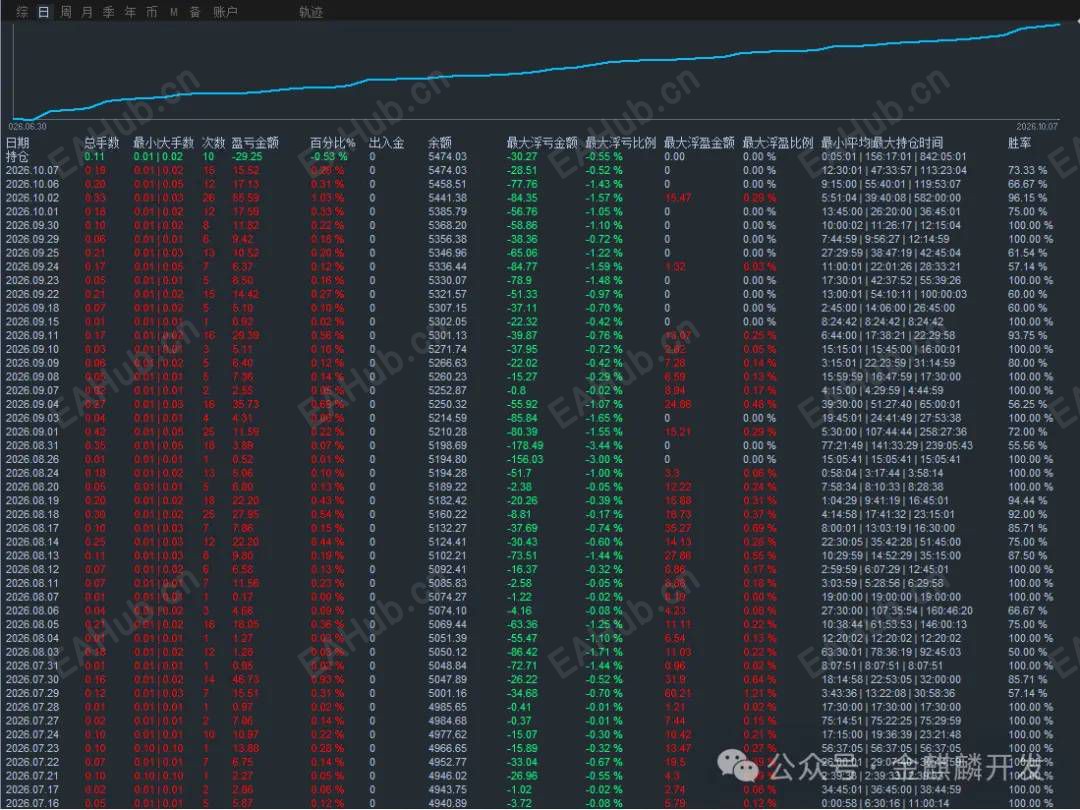Click holding time 5:51:04 | 39:40:08 | 582:00:00
Image resolution: width=1080 pixels, height=810 pixels.
pyautogui.click(x=891, y=198)
